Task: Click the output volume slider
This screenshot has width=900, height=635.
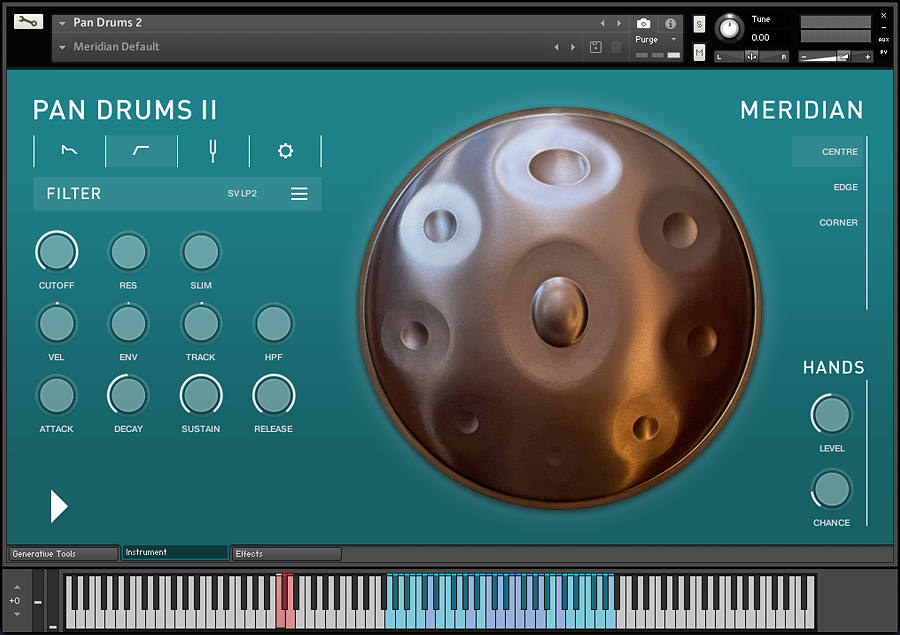Action: coord(836,57)
